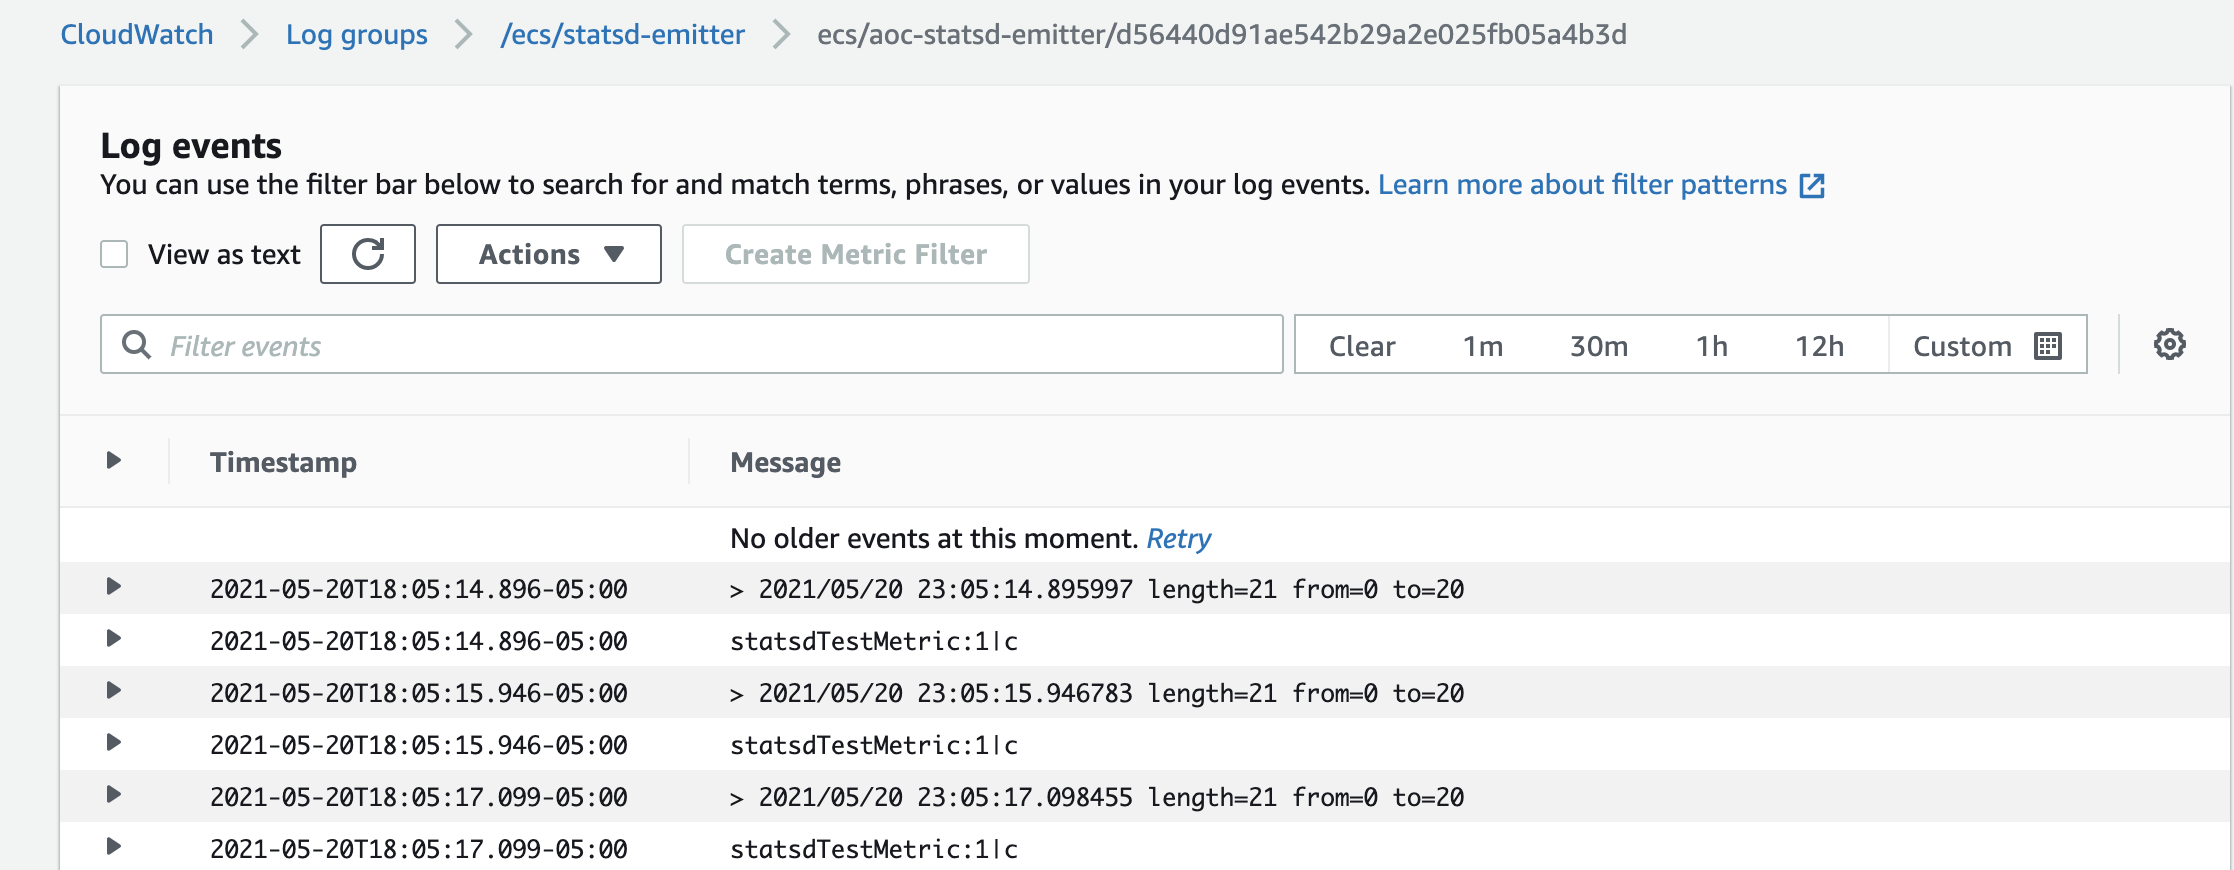Viewport: 2234px width, 870px height.
Task: Select the 1m time range
Action: (1482, 346)
